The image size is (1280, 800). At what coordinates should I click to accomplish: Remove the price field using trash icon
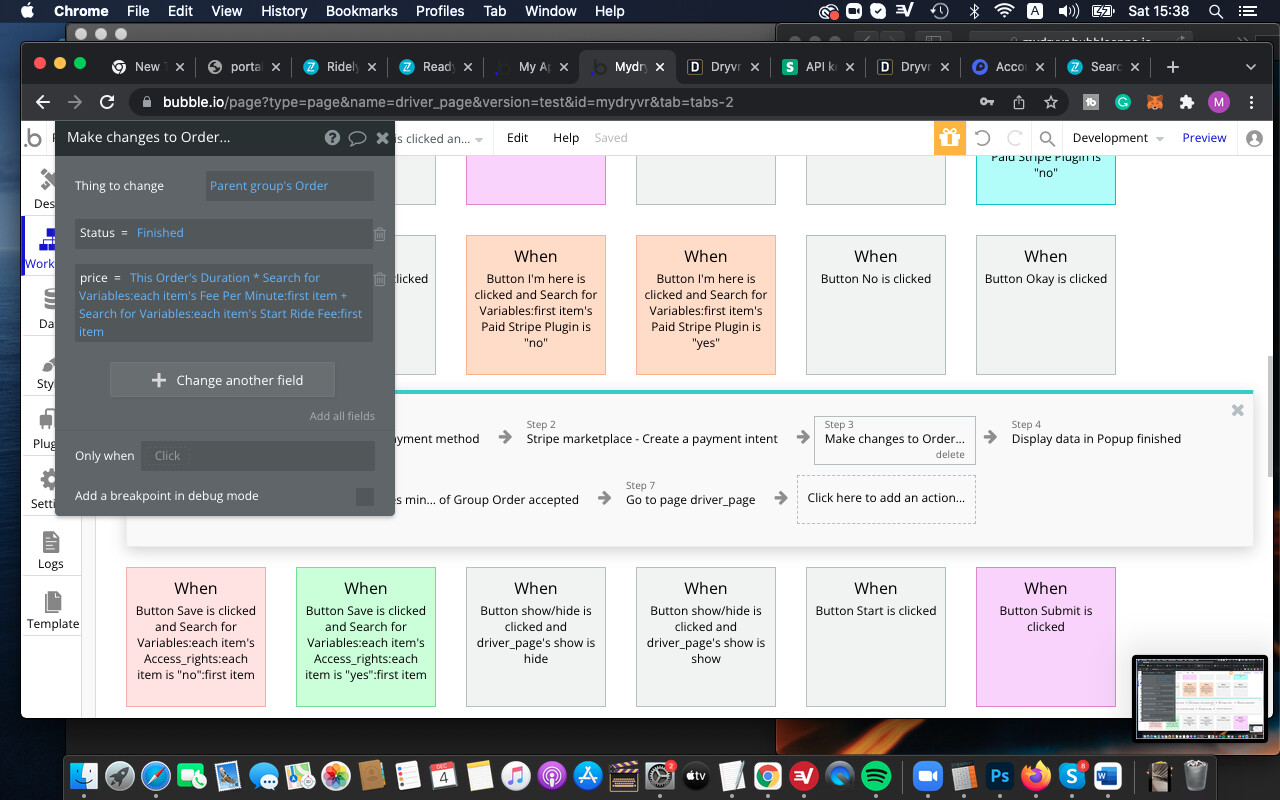pyautogui.click(x=380, y=280)
